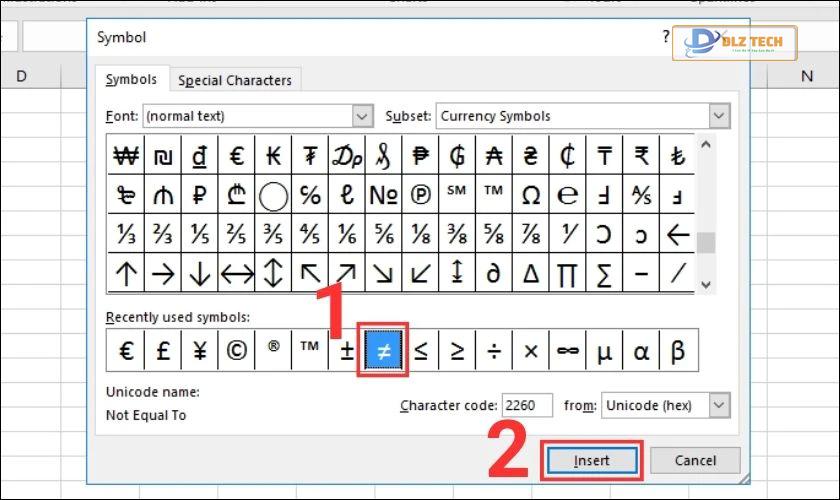The width and height of the screenshot is (840, 500).
Task: Select the Euro sign in the symbol grid
Action: (236, 155)
